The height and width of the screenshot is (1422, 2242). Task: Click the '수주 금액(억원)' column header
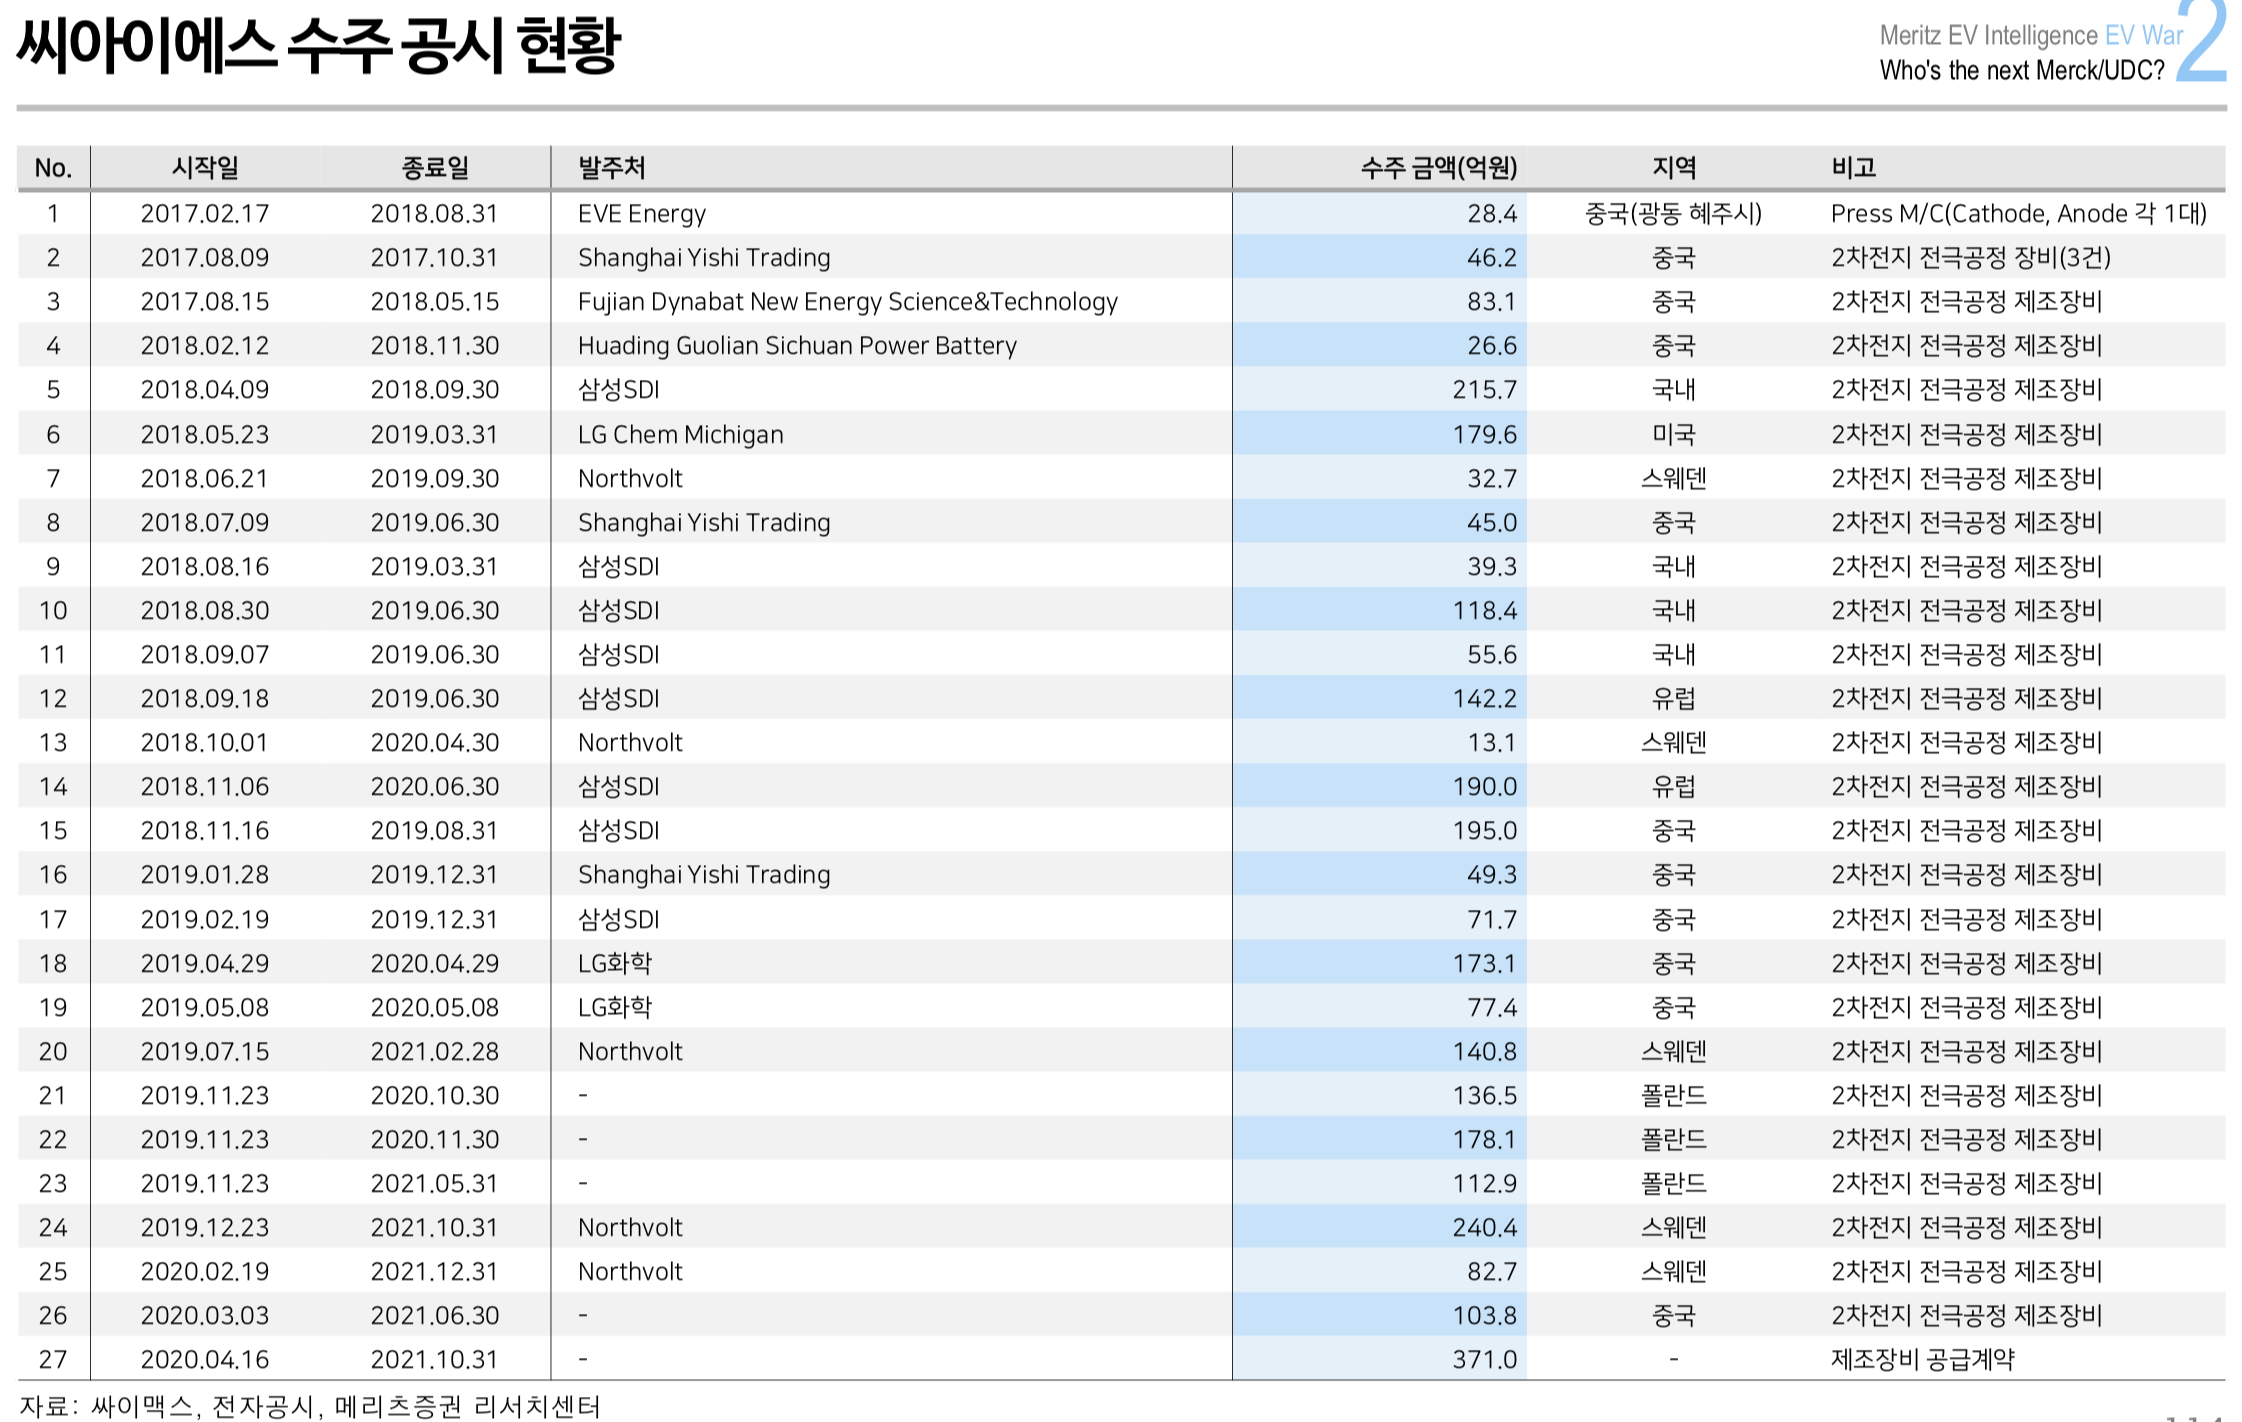(1438, 168)
